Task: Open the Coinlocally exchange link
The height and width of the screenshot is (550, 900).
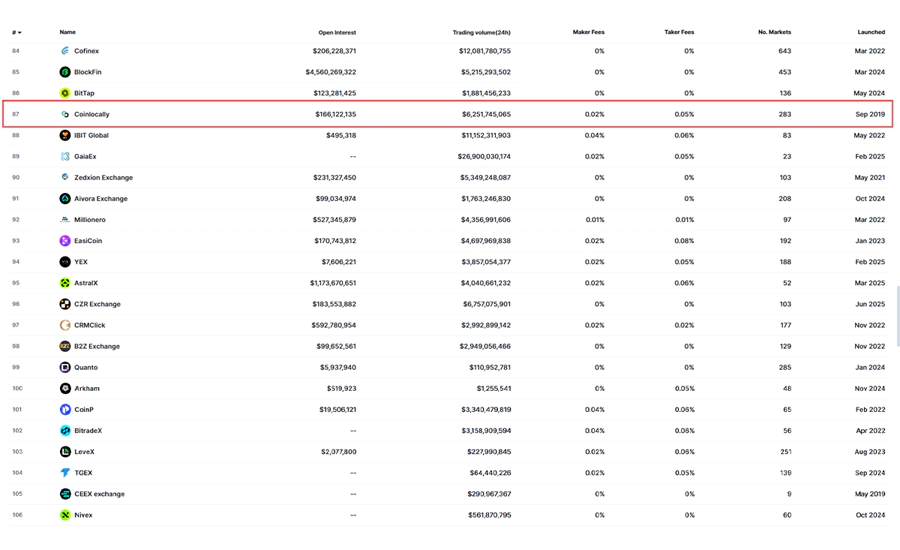Action: [92, 114]
